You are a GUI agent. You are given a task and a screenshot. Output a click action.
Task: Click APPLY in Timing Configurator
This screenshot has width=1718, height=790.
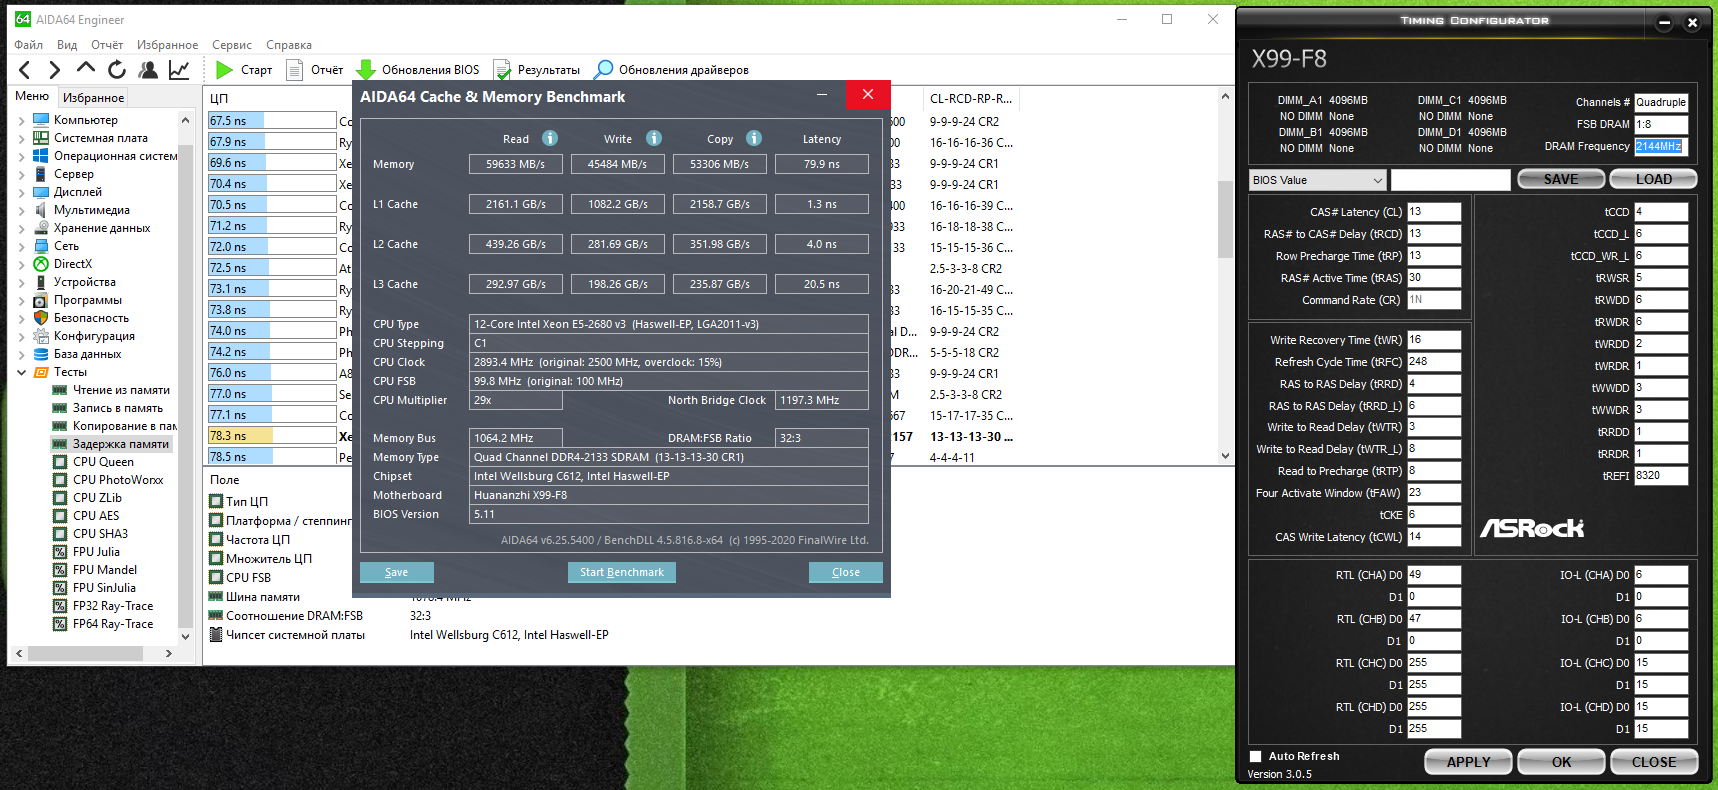(1469, 762)
